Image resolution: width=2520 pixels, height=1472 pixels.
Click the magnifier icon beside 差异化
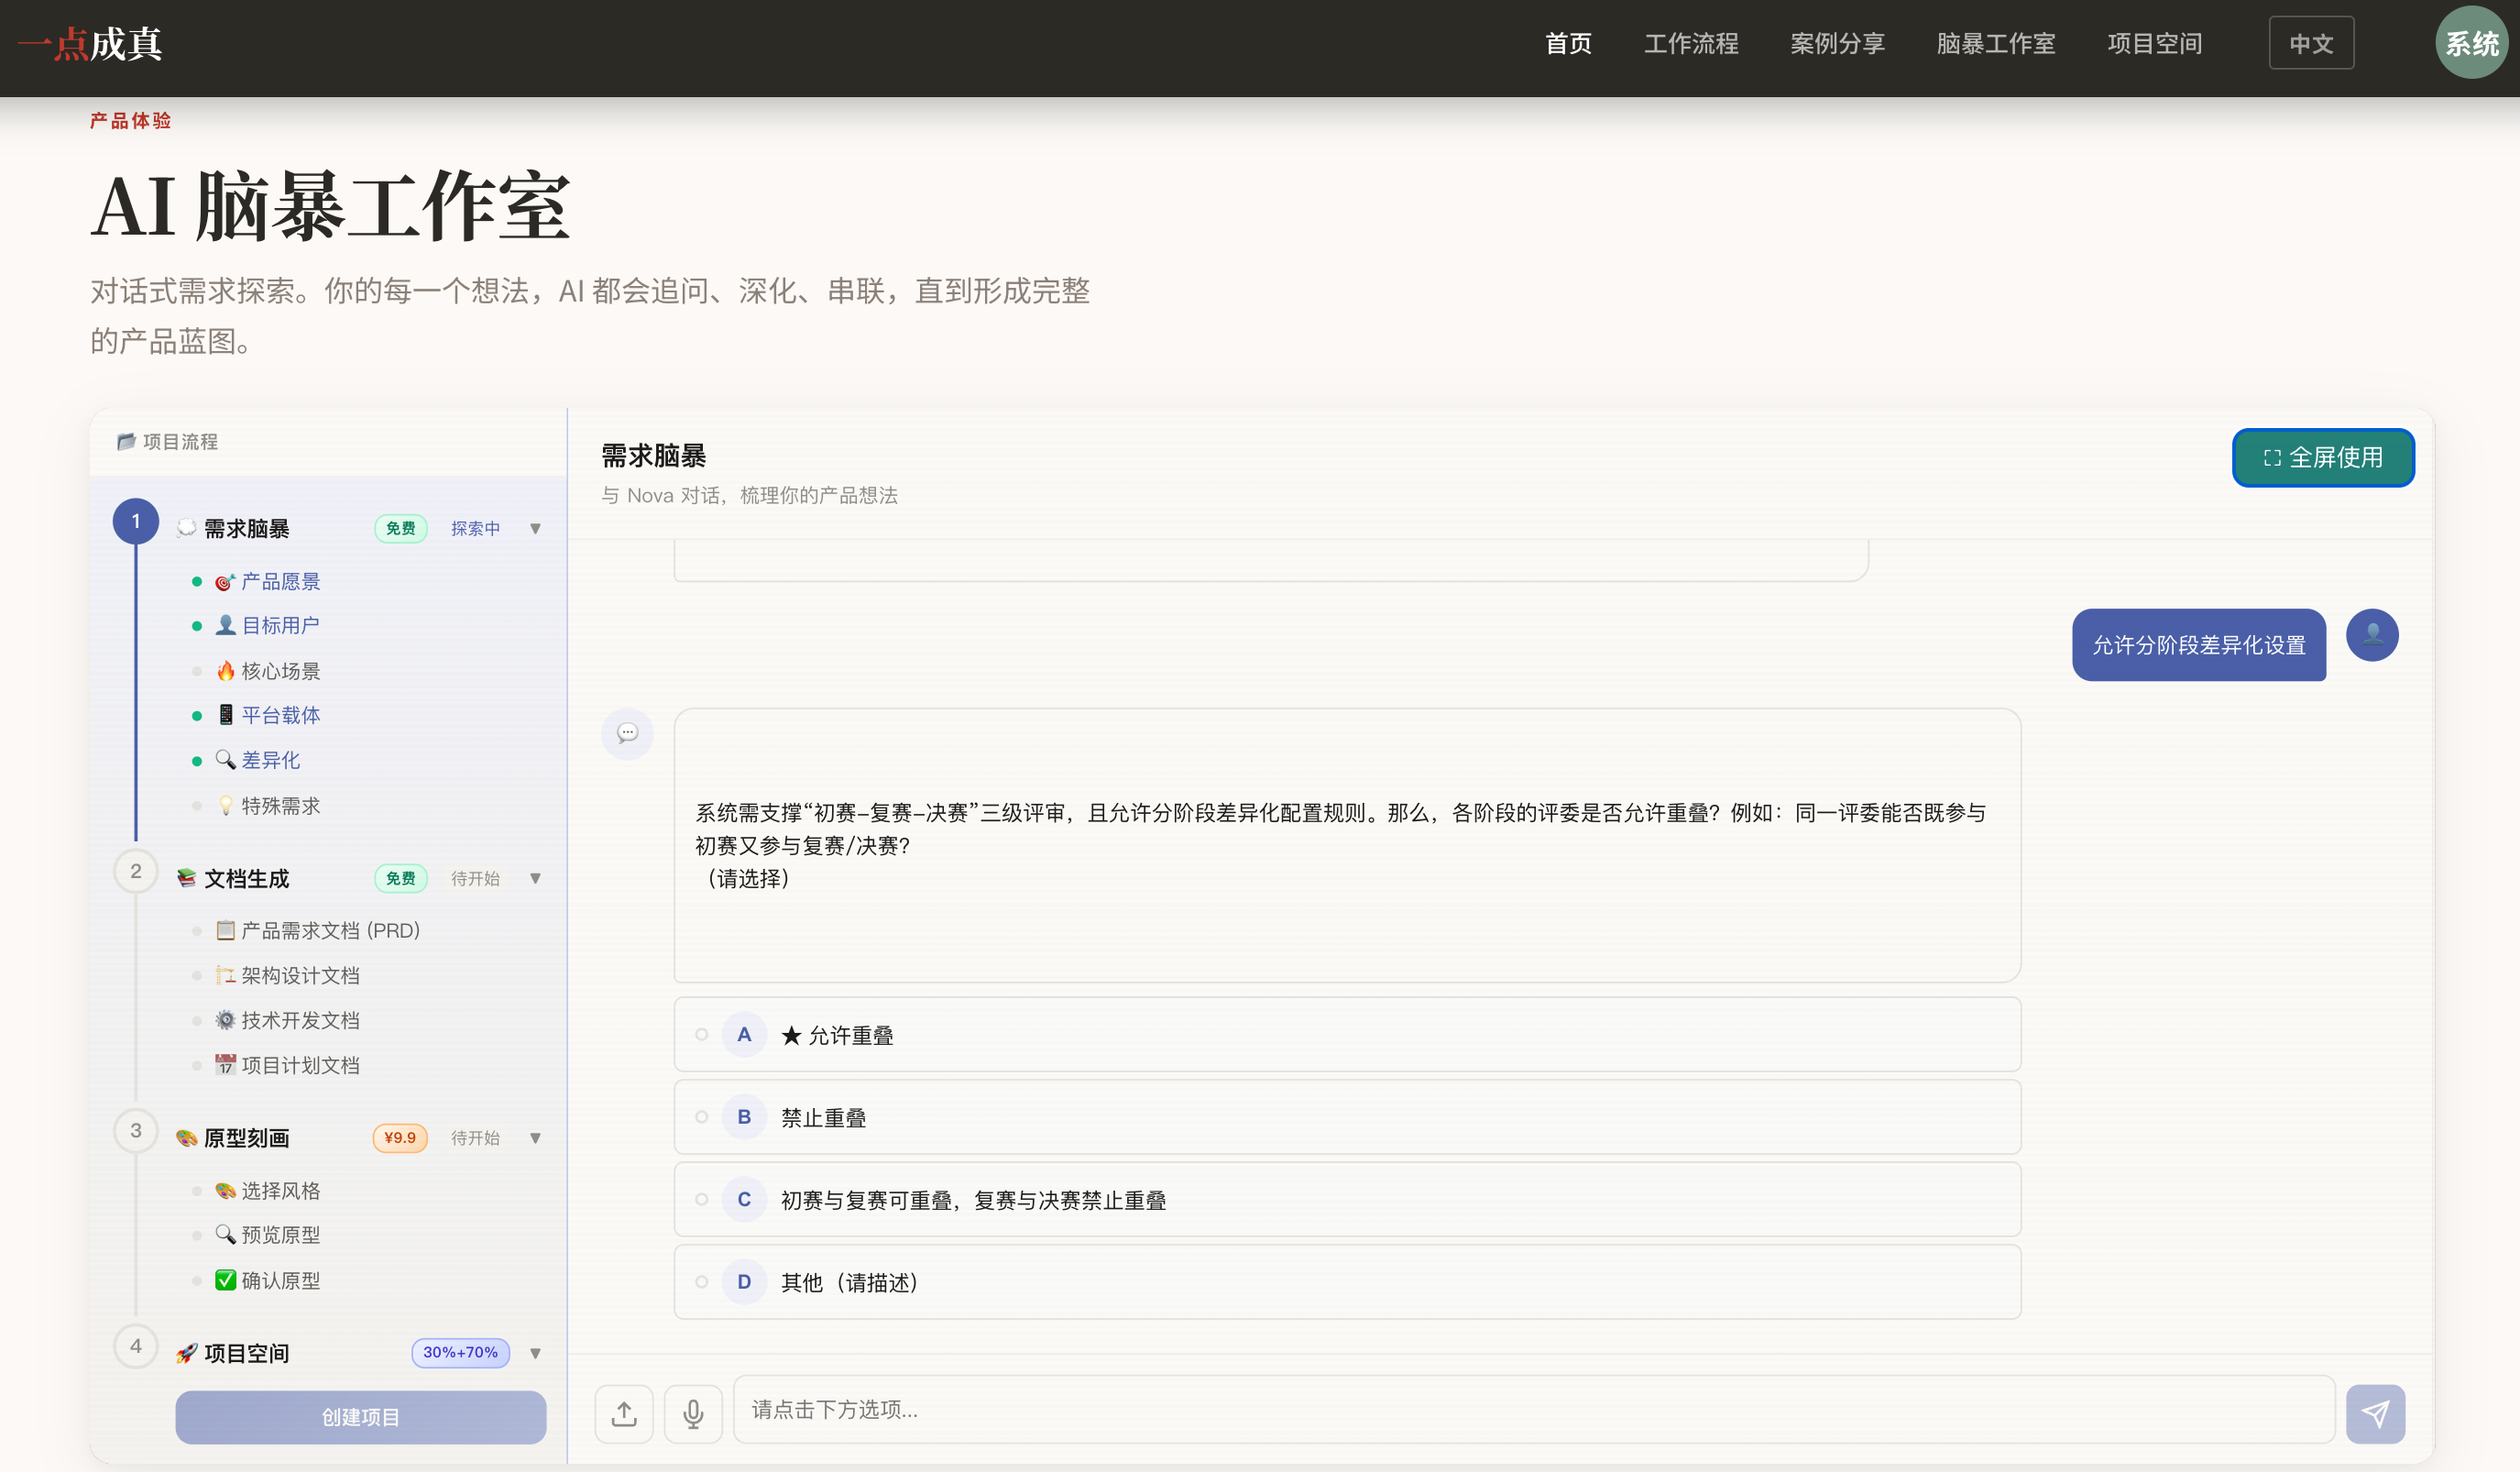[x=225, y=759]
